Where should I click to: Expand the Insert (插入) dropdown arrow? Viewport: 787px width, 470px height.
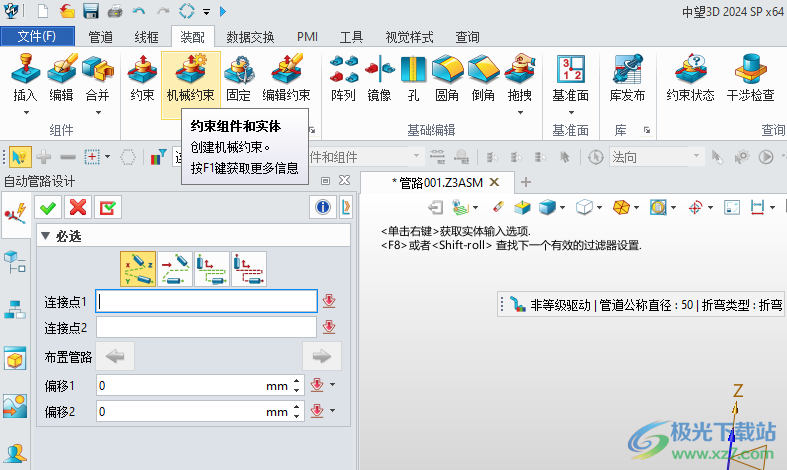[x=26, y=112]
